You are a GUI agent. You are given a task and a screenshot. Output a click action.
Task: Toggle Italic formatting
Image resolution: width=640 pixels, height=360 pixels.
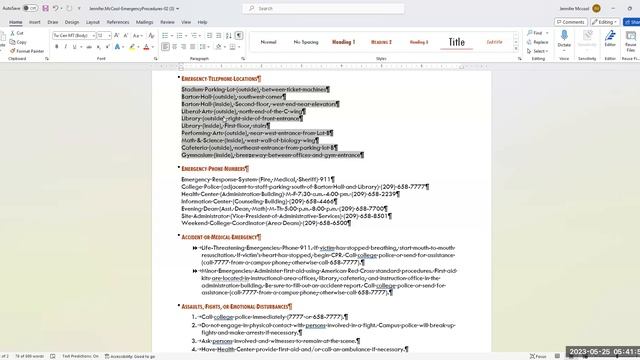[65, 47]
